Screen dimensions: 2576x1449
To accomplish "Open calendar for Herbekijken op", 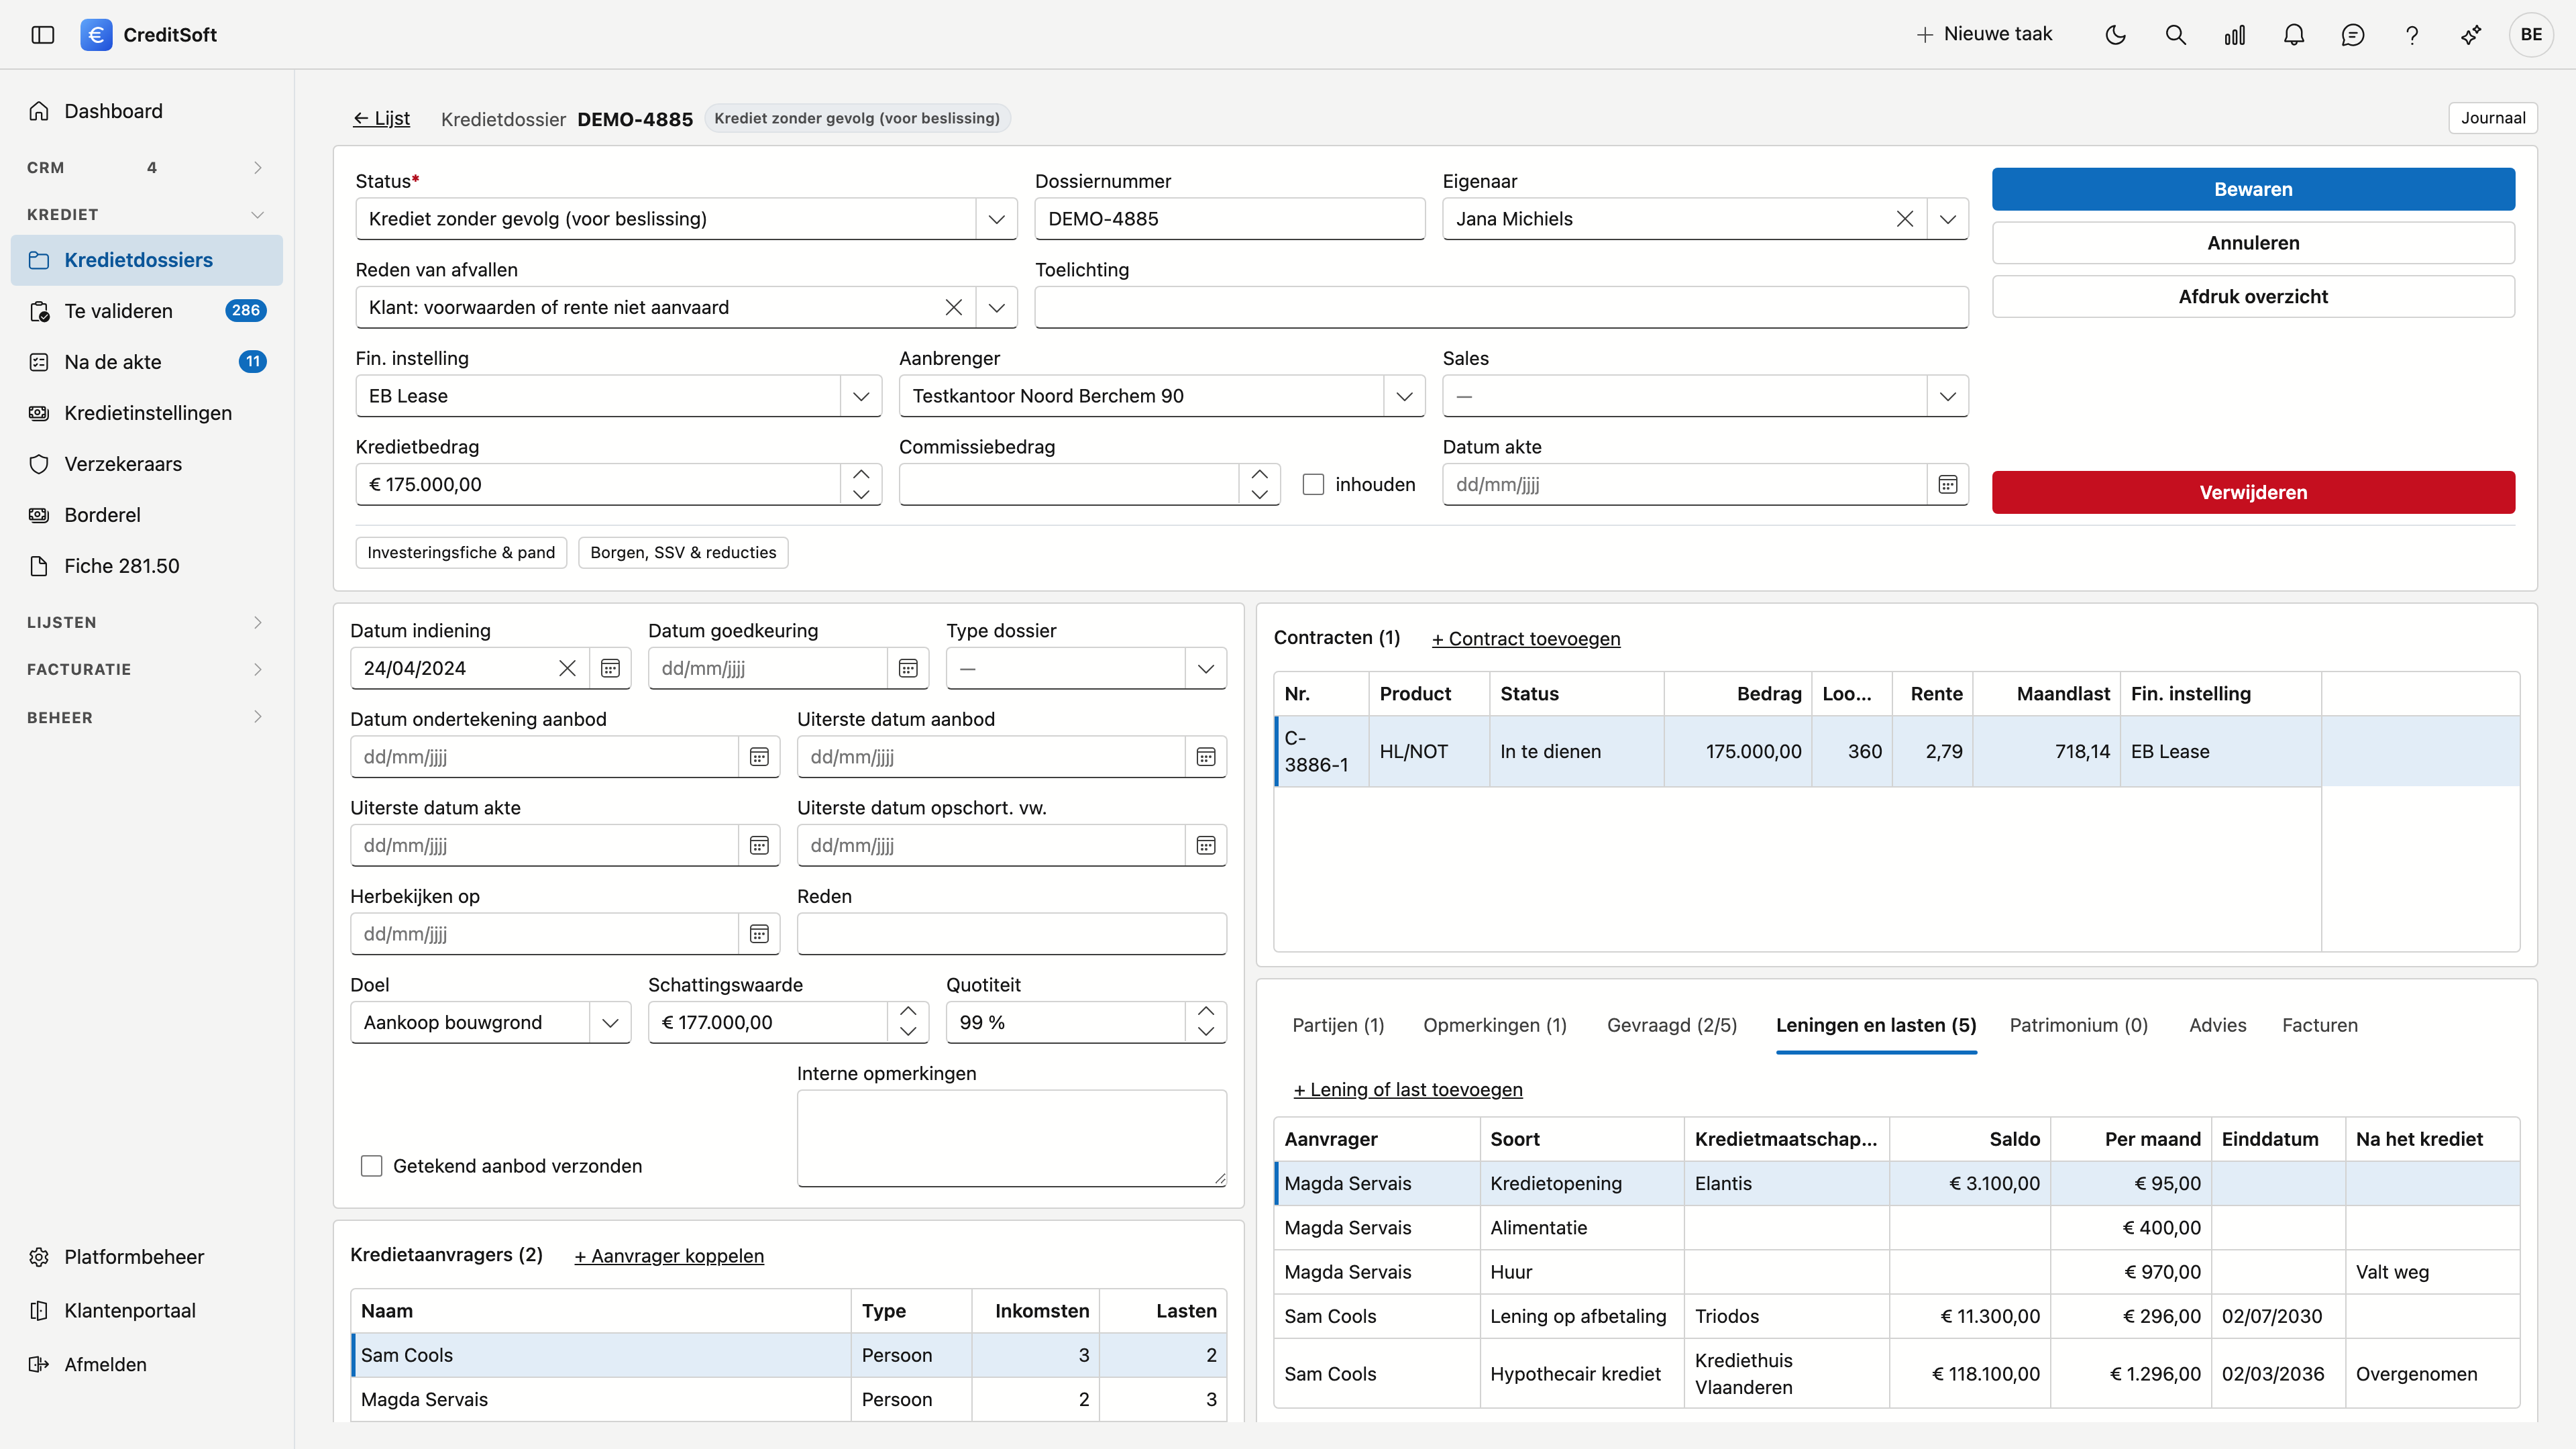I will pos(759,934).
